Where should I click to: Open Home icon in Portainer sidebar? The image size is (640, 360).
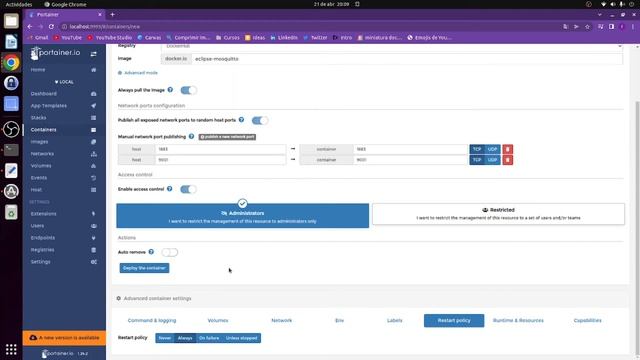[93, 70]
